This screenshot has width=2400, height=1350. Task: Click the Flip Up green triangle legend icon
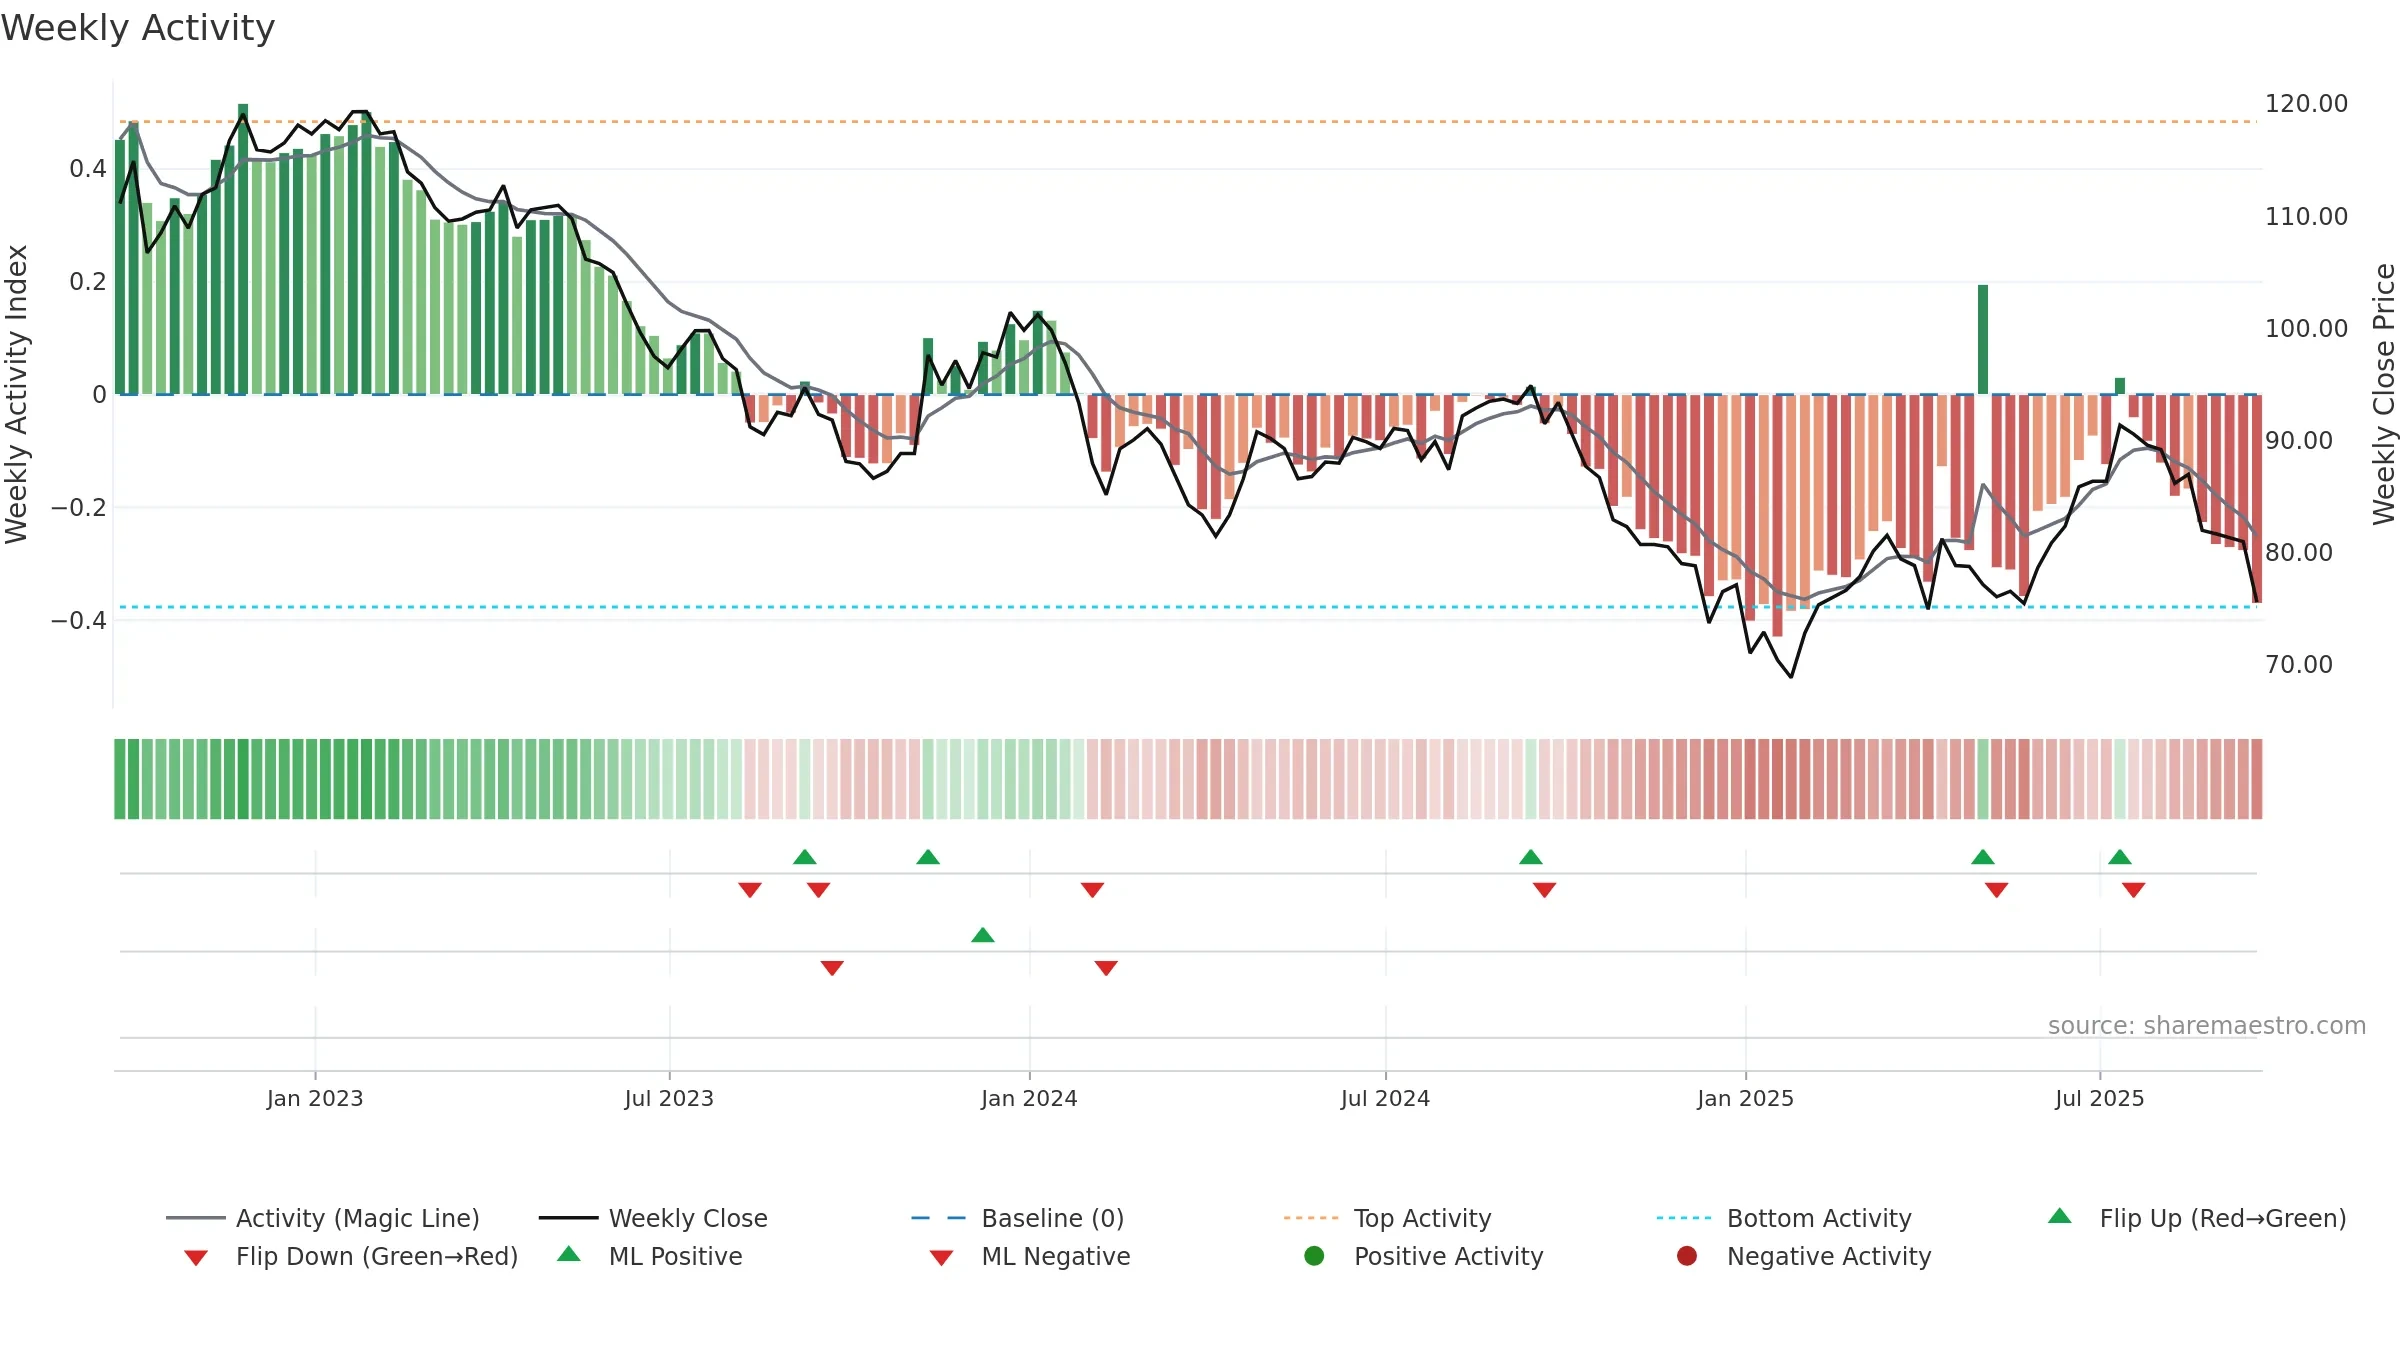point(2060,1216)
